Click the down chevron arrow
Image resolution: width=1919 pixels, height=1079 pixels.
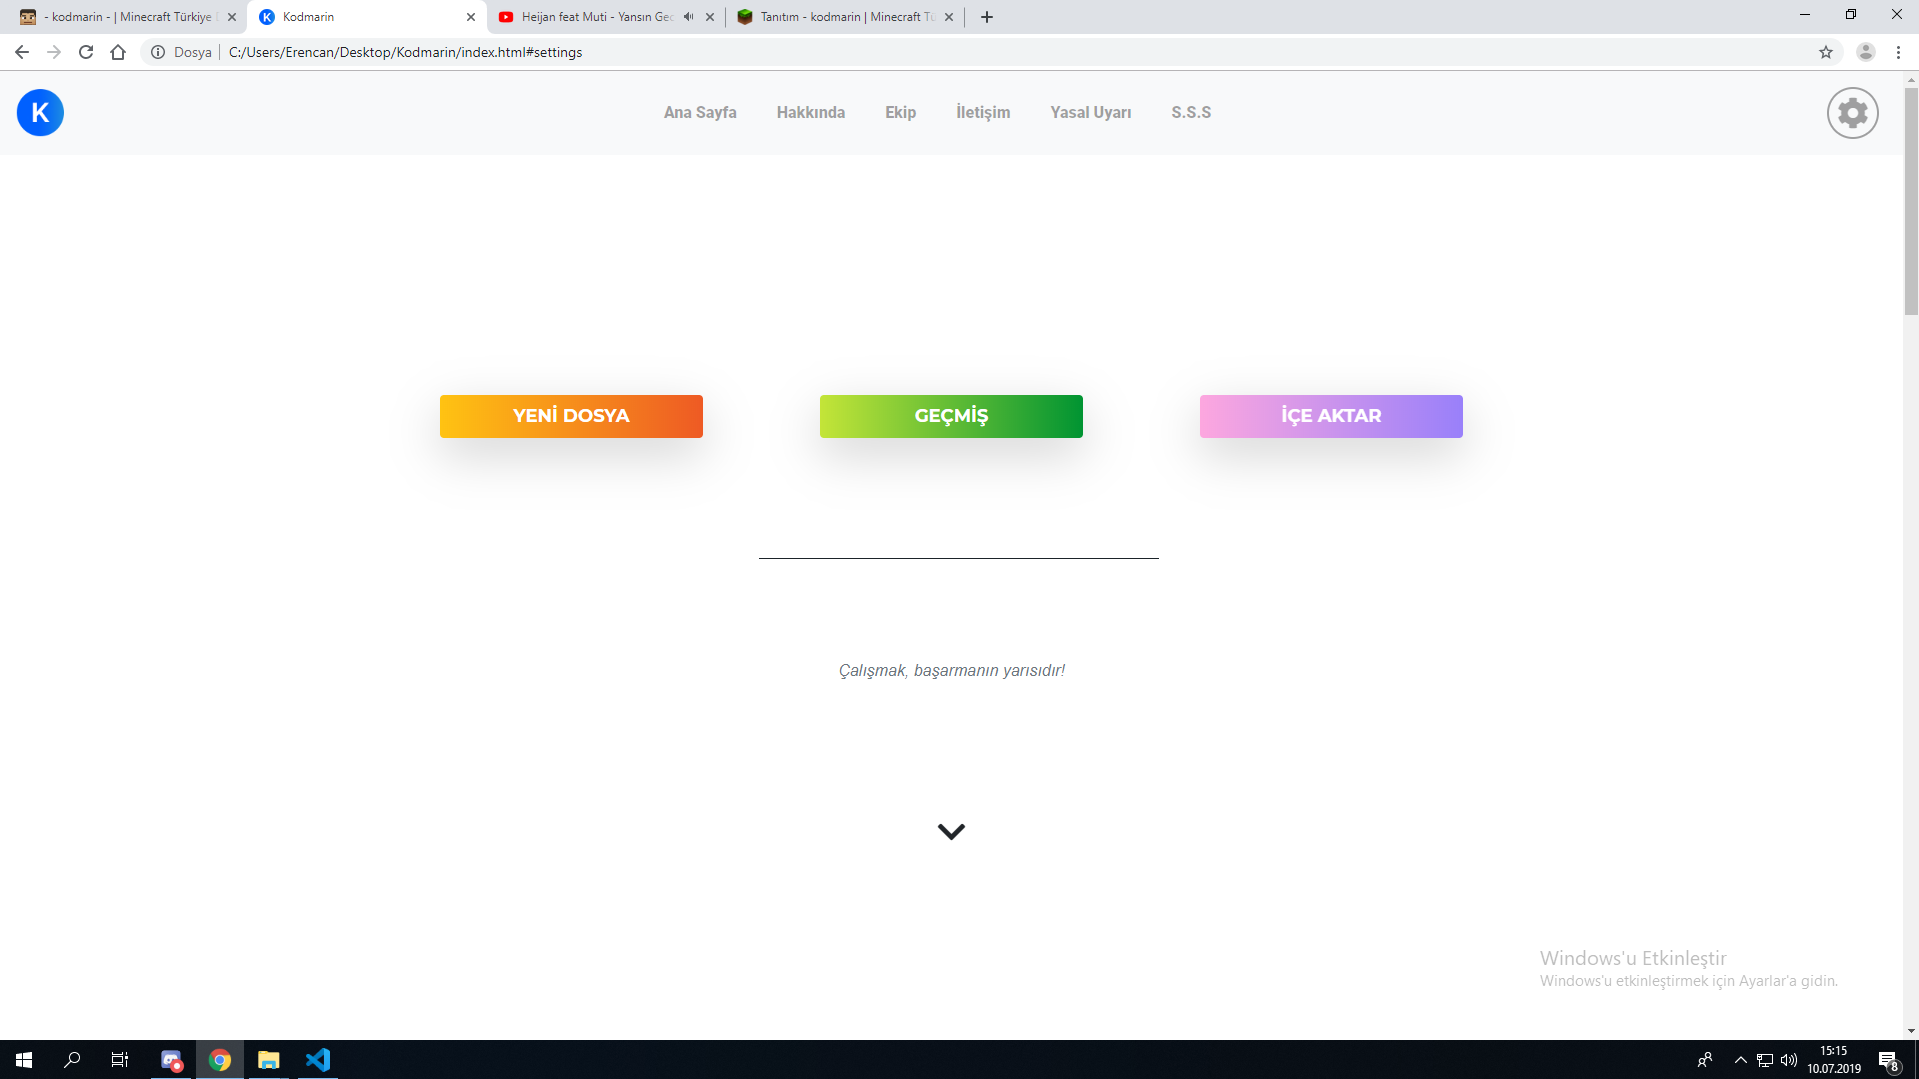click(x=951, y=832)
